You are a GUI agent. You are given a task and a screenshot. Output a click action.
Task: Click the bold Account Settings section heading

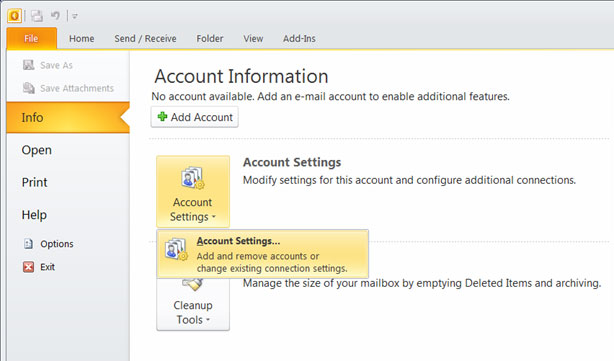[x=292, y=162]
